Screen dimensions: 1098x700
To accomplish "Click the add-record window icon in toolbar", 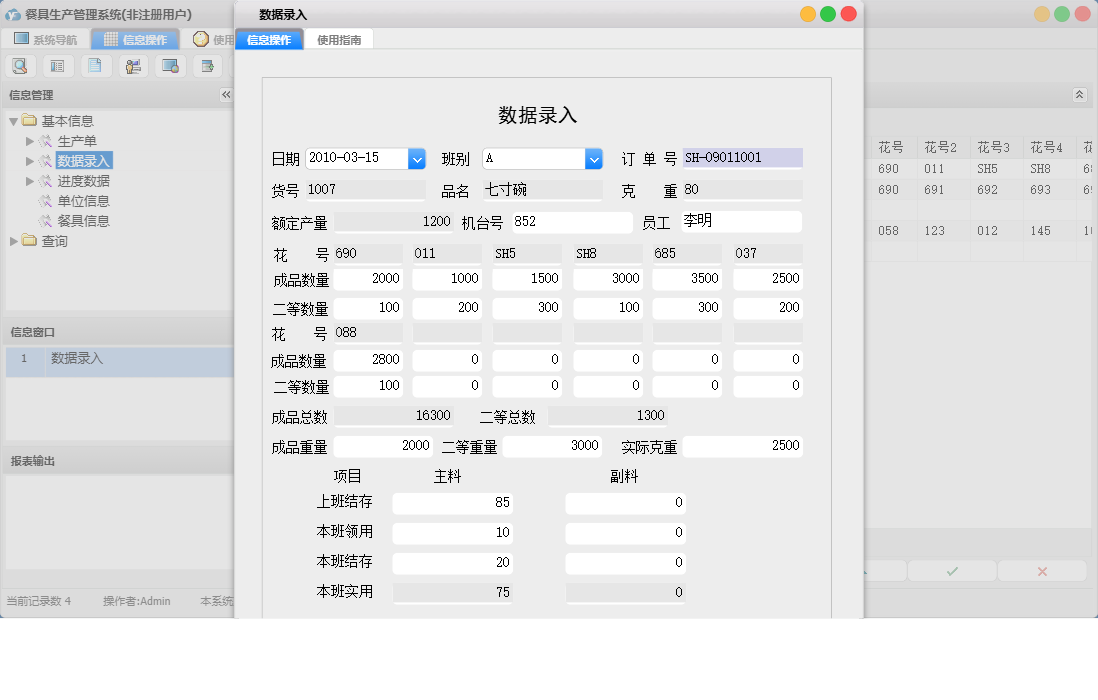I will (206, 65).
